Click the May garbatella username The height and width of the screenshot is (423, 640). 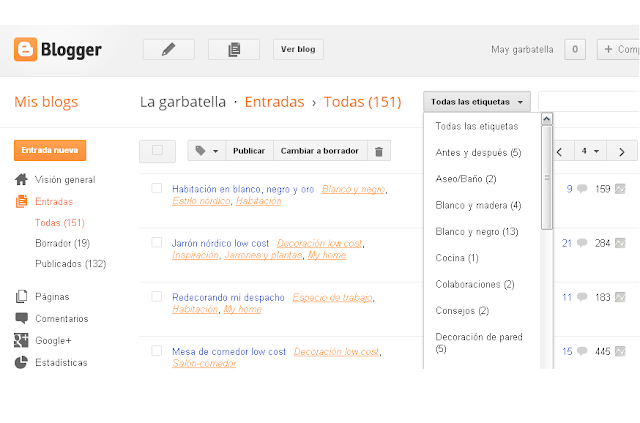pyautogui.click(x=522, y=49)
